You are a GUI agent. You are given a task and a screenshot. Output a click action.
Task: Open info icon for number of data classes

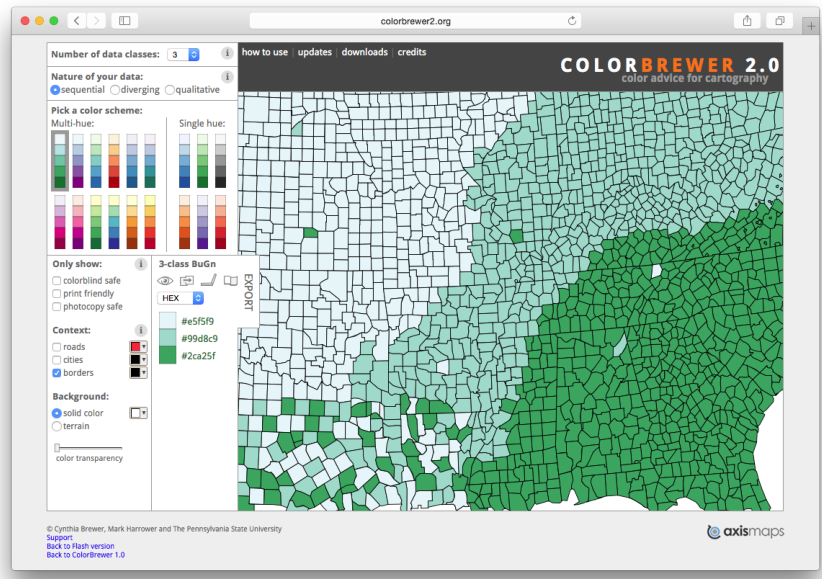pyautogui.click(x=227, y=53)
